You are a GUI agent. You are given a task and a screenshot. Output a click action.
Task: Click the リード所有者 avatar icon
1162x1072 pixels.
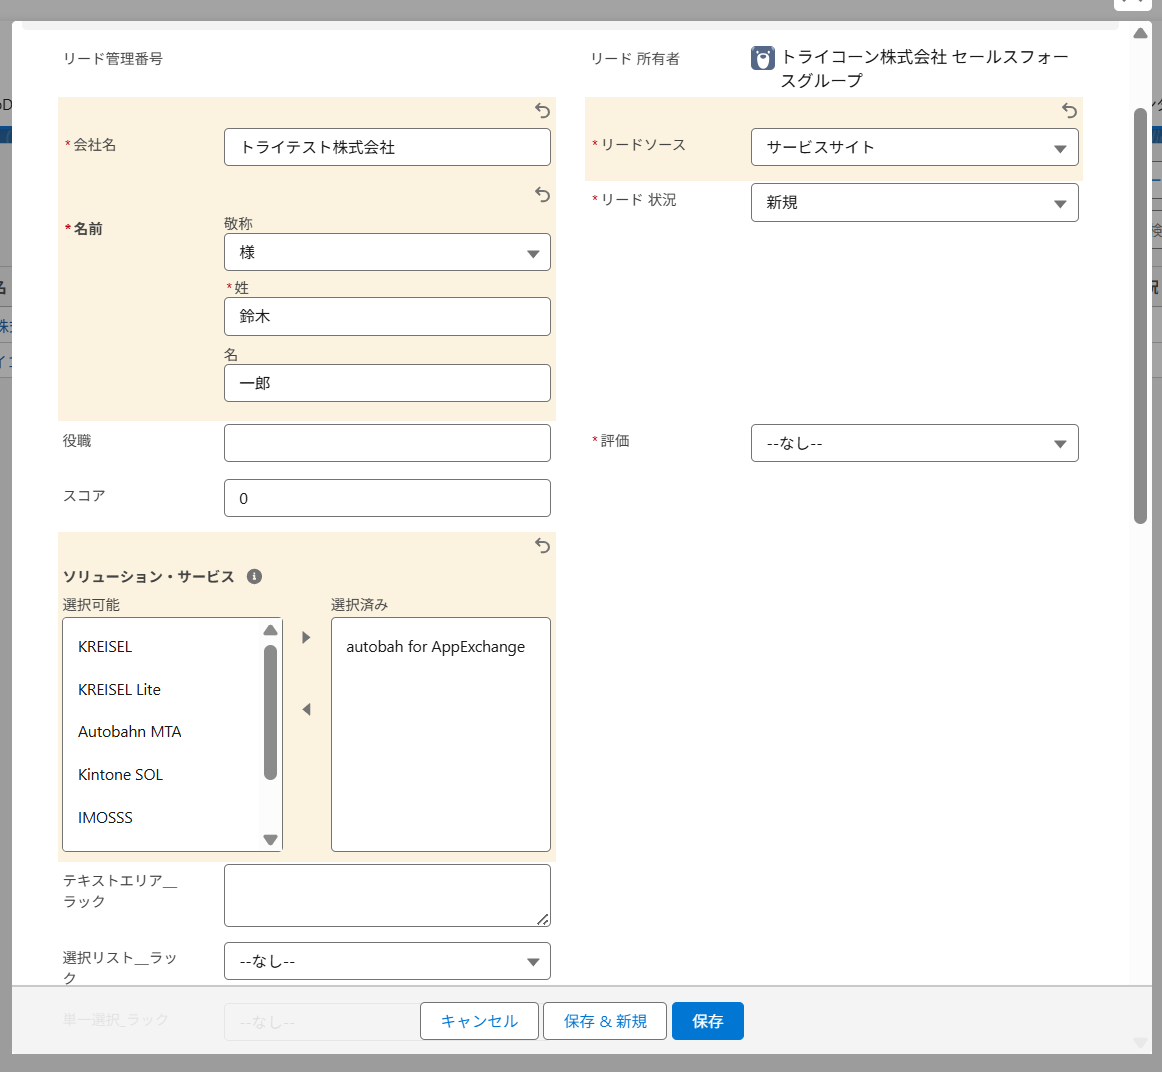763,58
